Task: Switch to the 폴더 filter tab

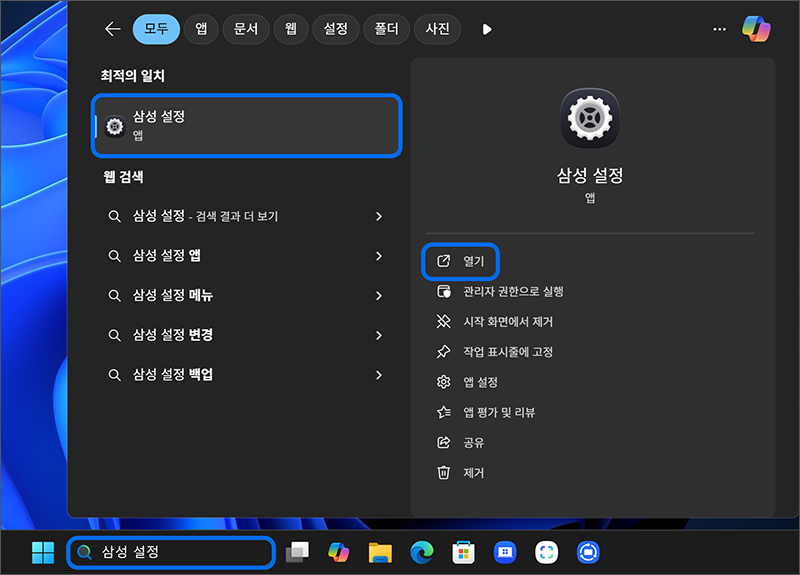Action: pos(386,29)
